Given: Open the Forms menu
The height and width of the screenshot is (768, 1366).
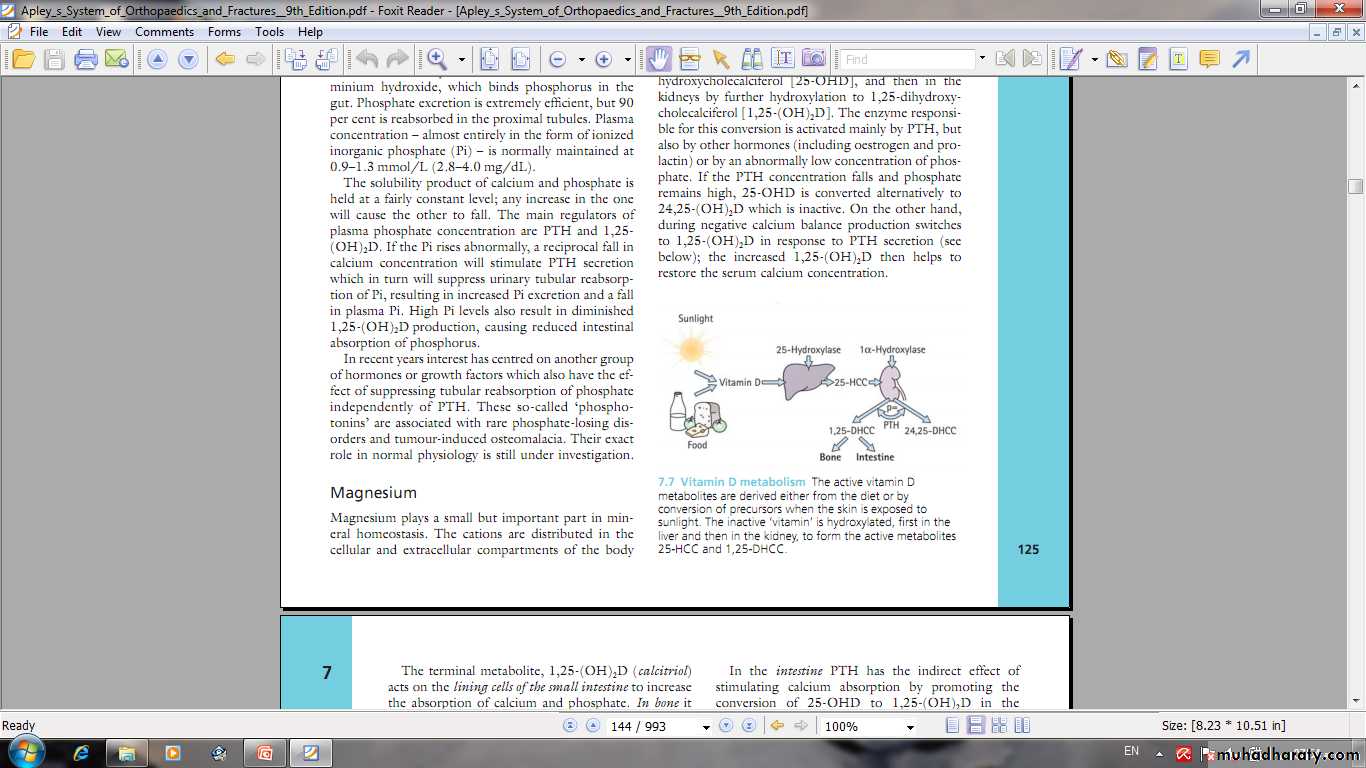Looking at the screenshot, I should tap(224, 31).
